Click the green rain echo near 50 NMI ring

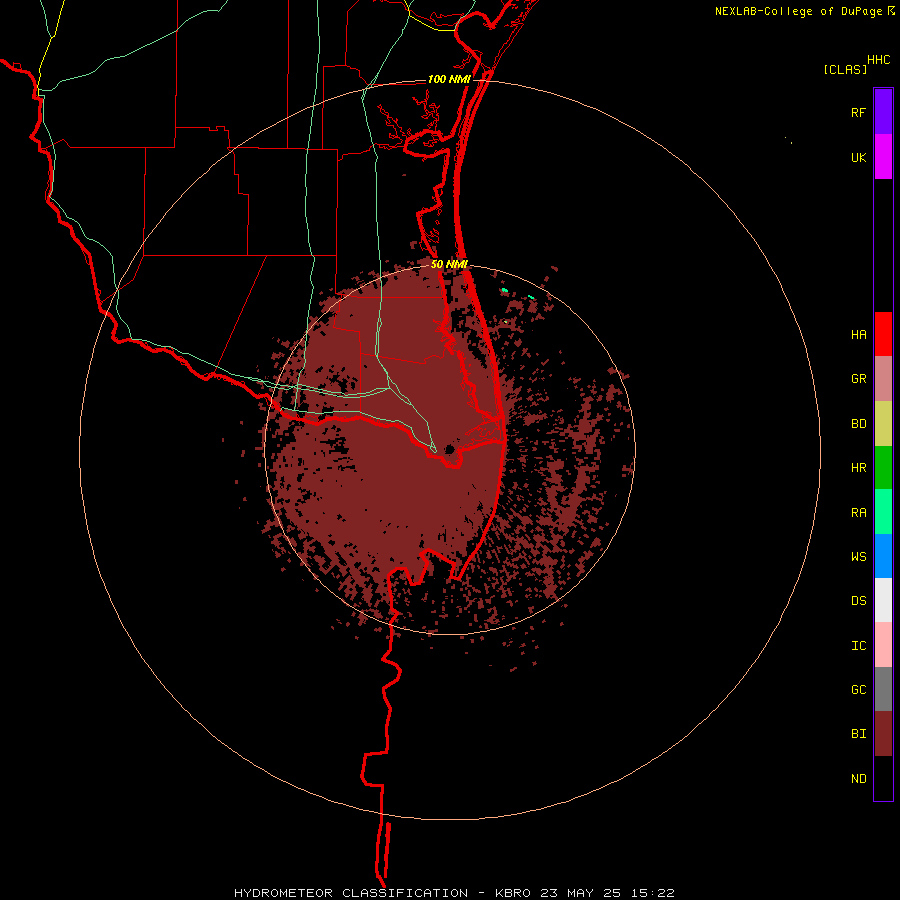505,290
